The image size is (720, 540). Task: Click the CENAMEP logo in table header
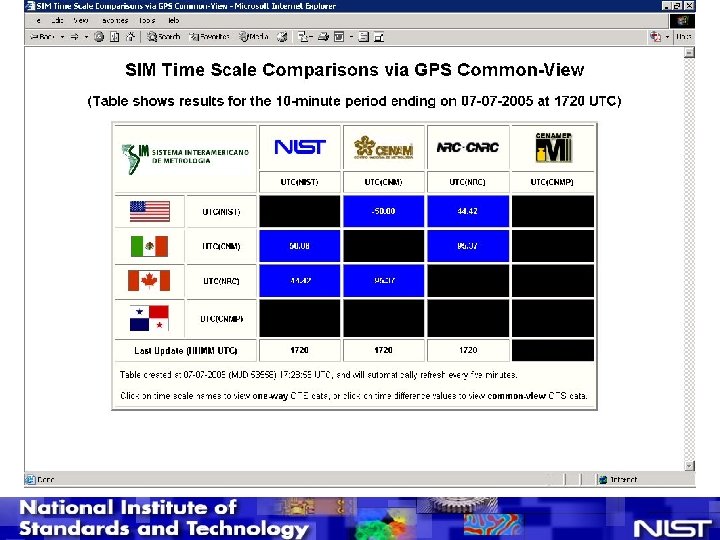click(x=553, y=147)
